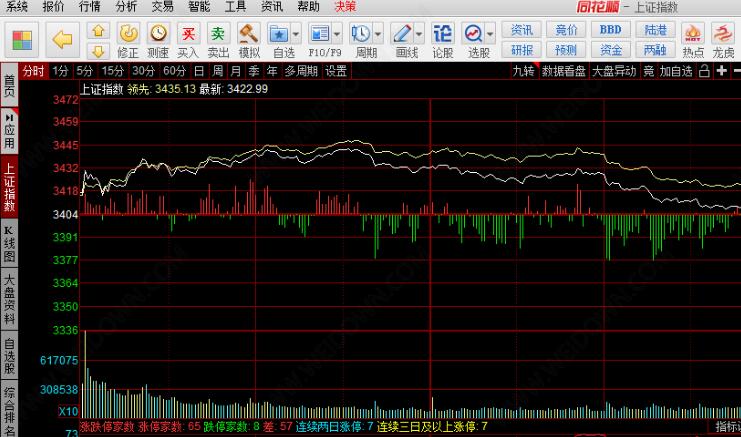741x437 pixels.
Task: Switch to the 60分 timeframe tab
Action: [174, 71]
